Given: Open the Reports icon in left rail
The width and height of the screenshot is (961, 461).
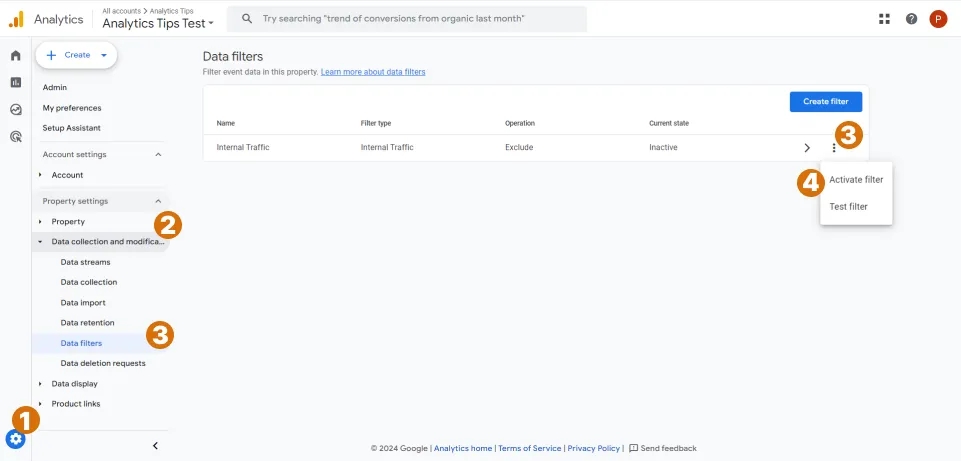Looking at the screenshot, I should (16, 82).
